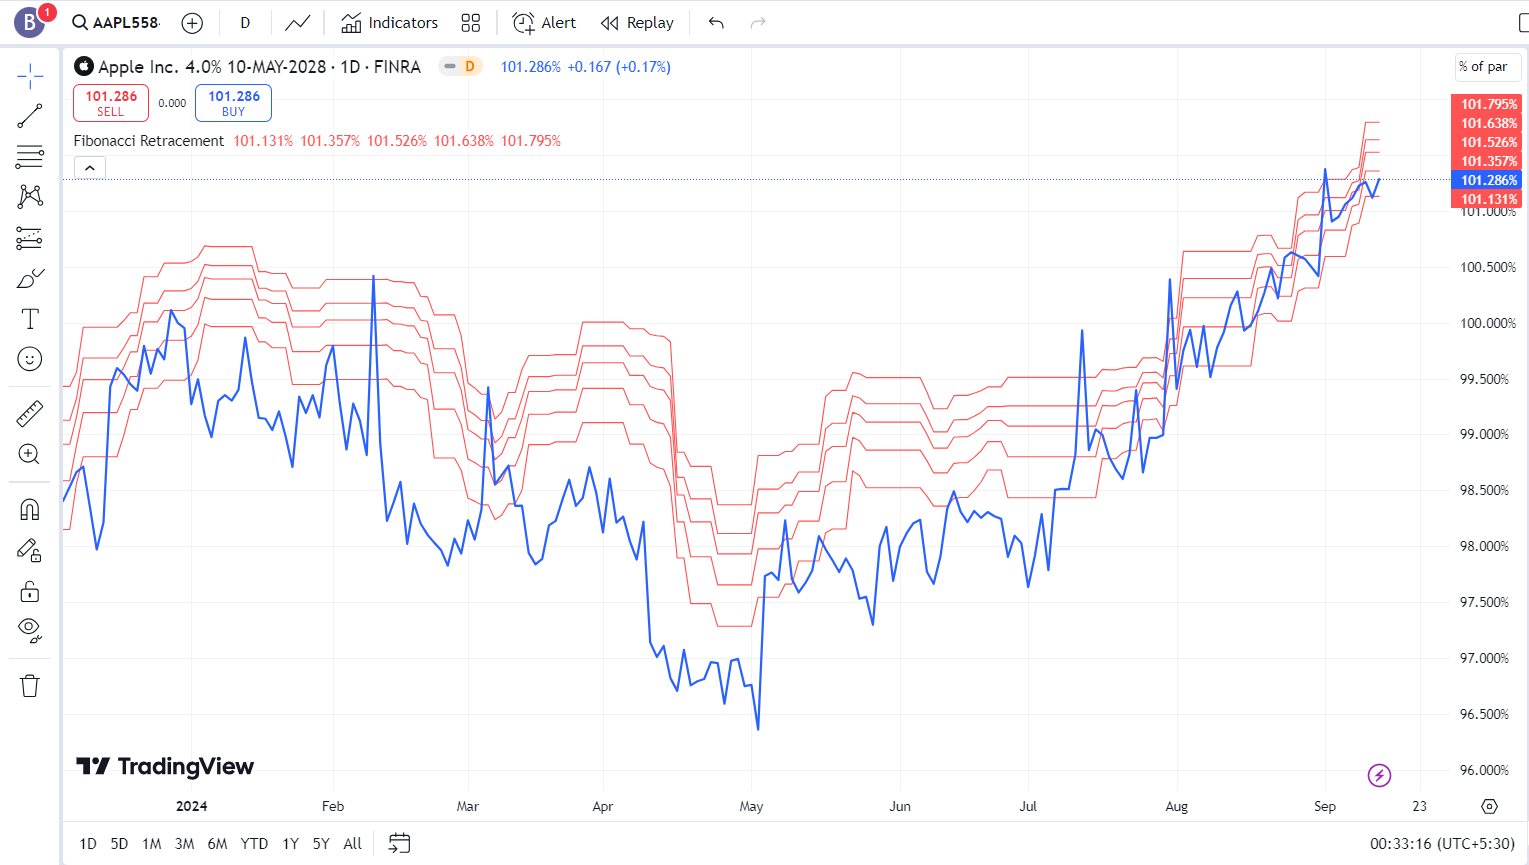This screenshot has height=865, width=1529.
Task: Open the go to date calendar icon
Action: (399, 844)
